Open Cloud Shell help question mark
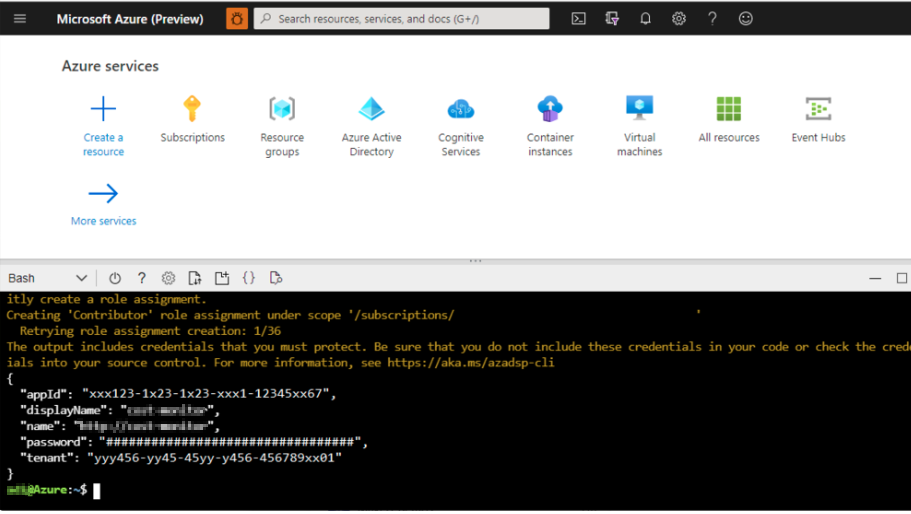Viewport: 911px width, 514px height. 142,278
